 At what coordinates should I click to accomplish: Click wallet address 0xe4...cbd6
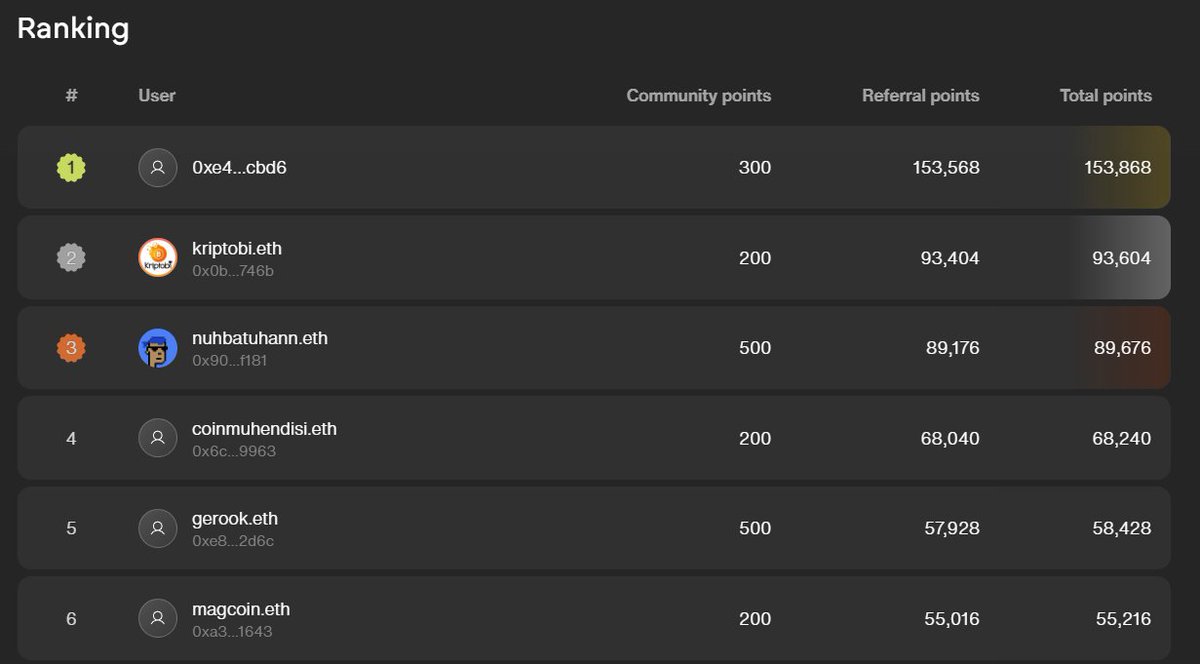point(239,168)
